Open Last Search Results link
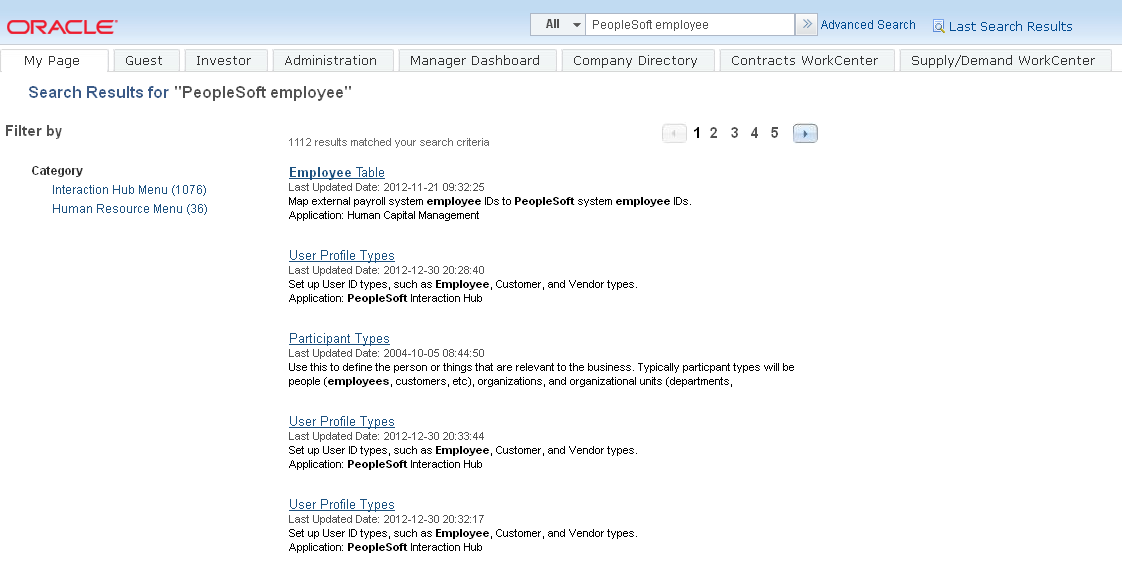This screenshot has width=1122, height=563. tap(1010, 26)
